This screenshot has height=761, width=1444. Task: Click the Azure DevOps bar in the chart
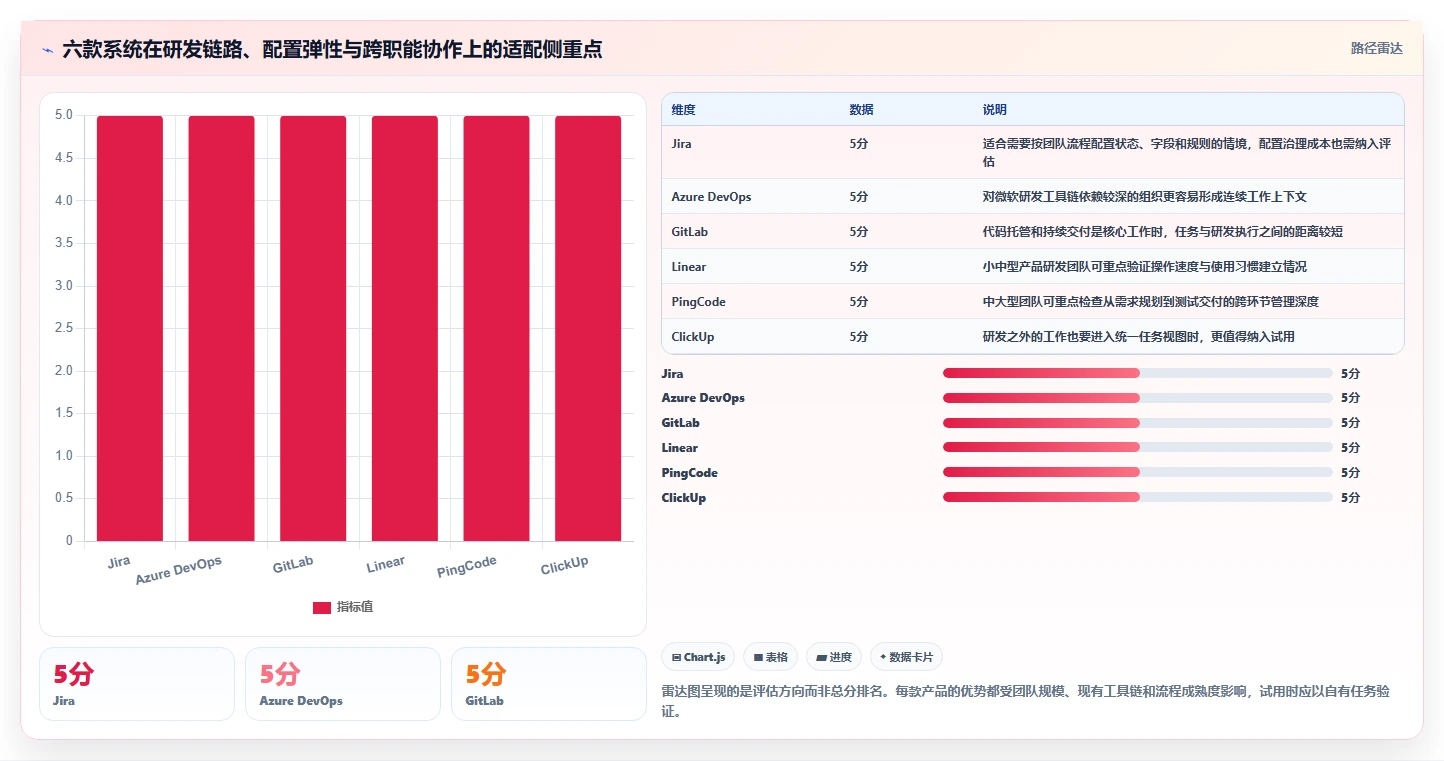[x=221, y=328]
